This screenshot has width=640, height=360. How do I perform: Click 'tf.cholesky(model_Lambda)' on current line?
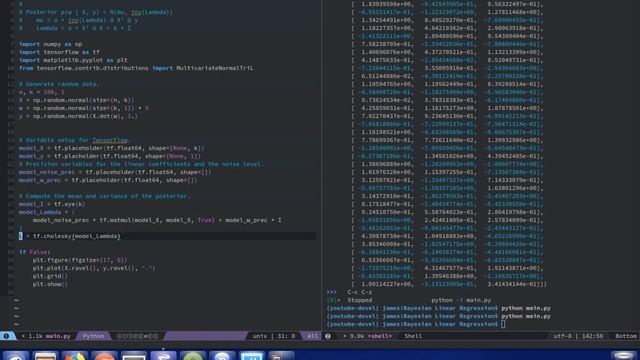coord(76,236)
